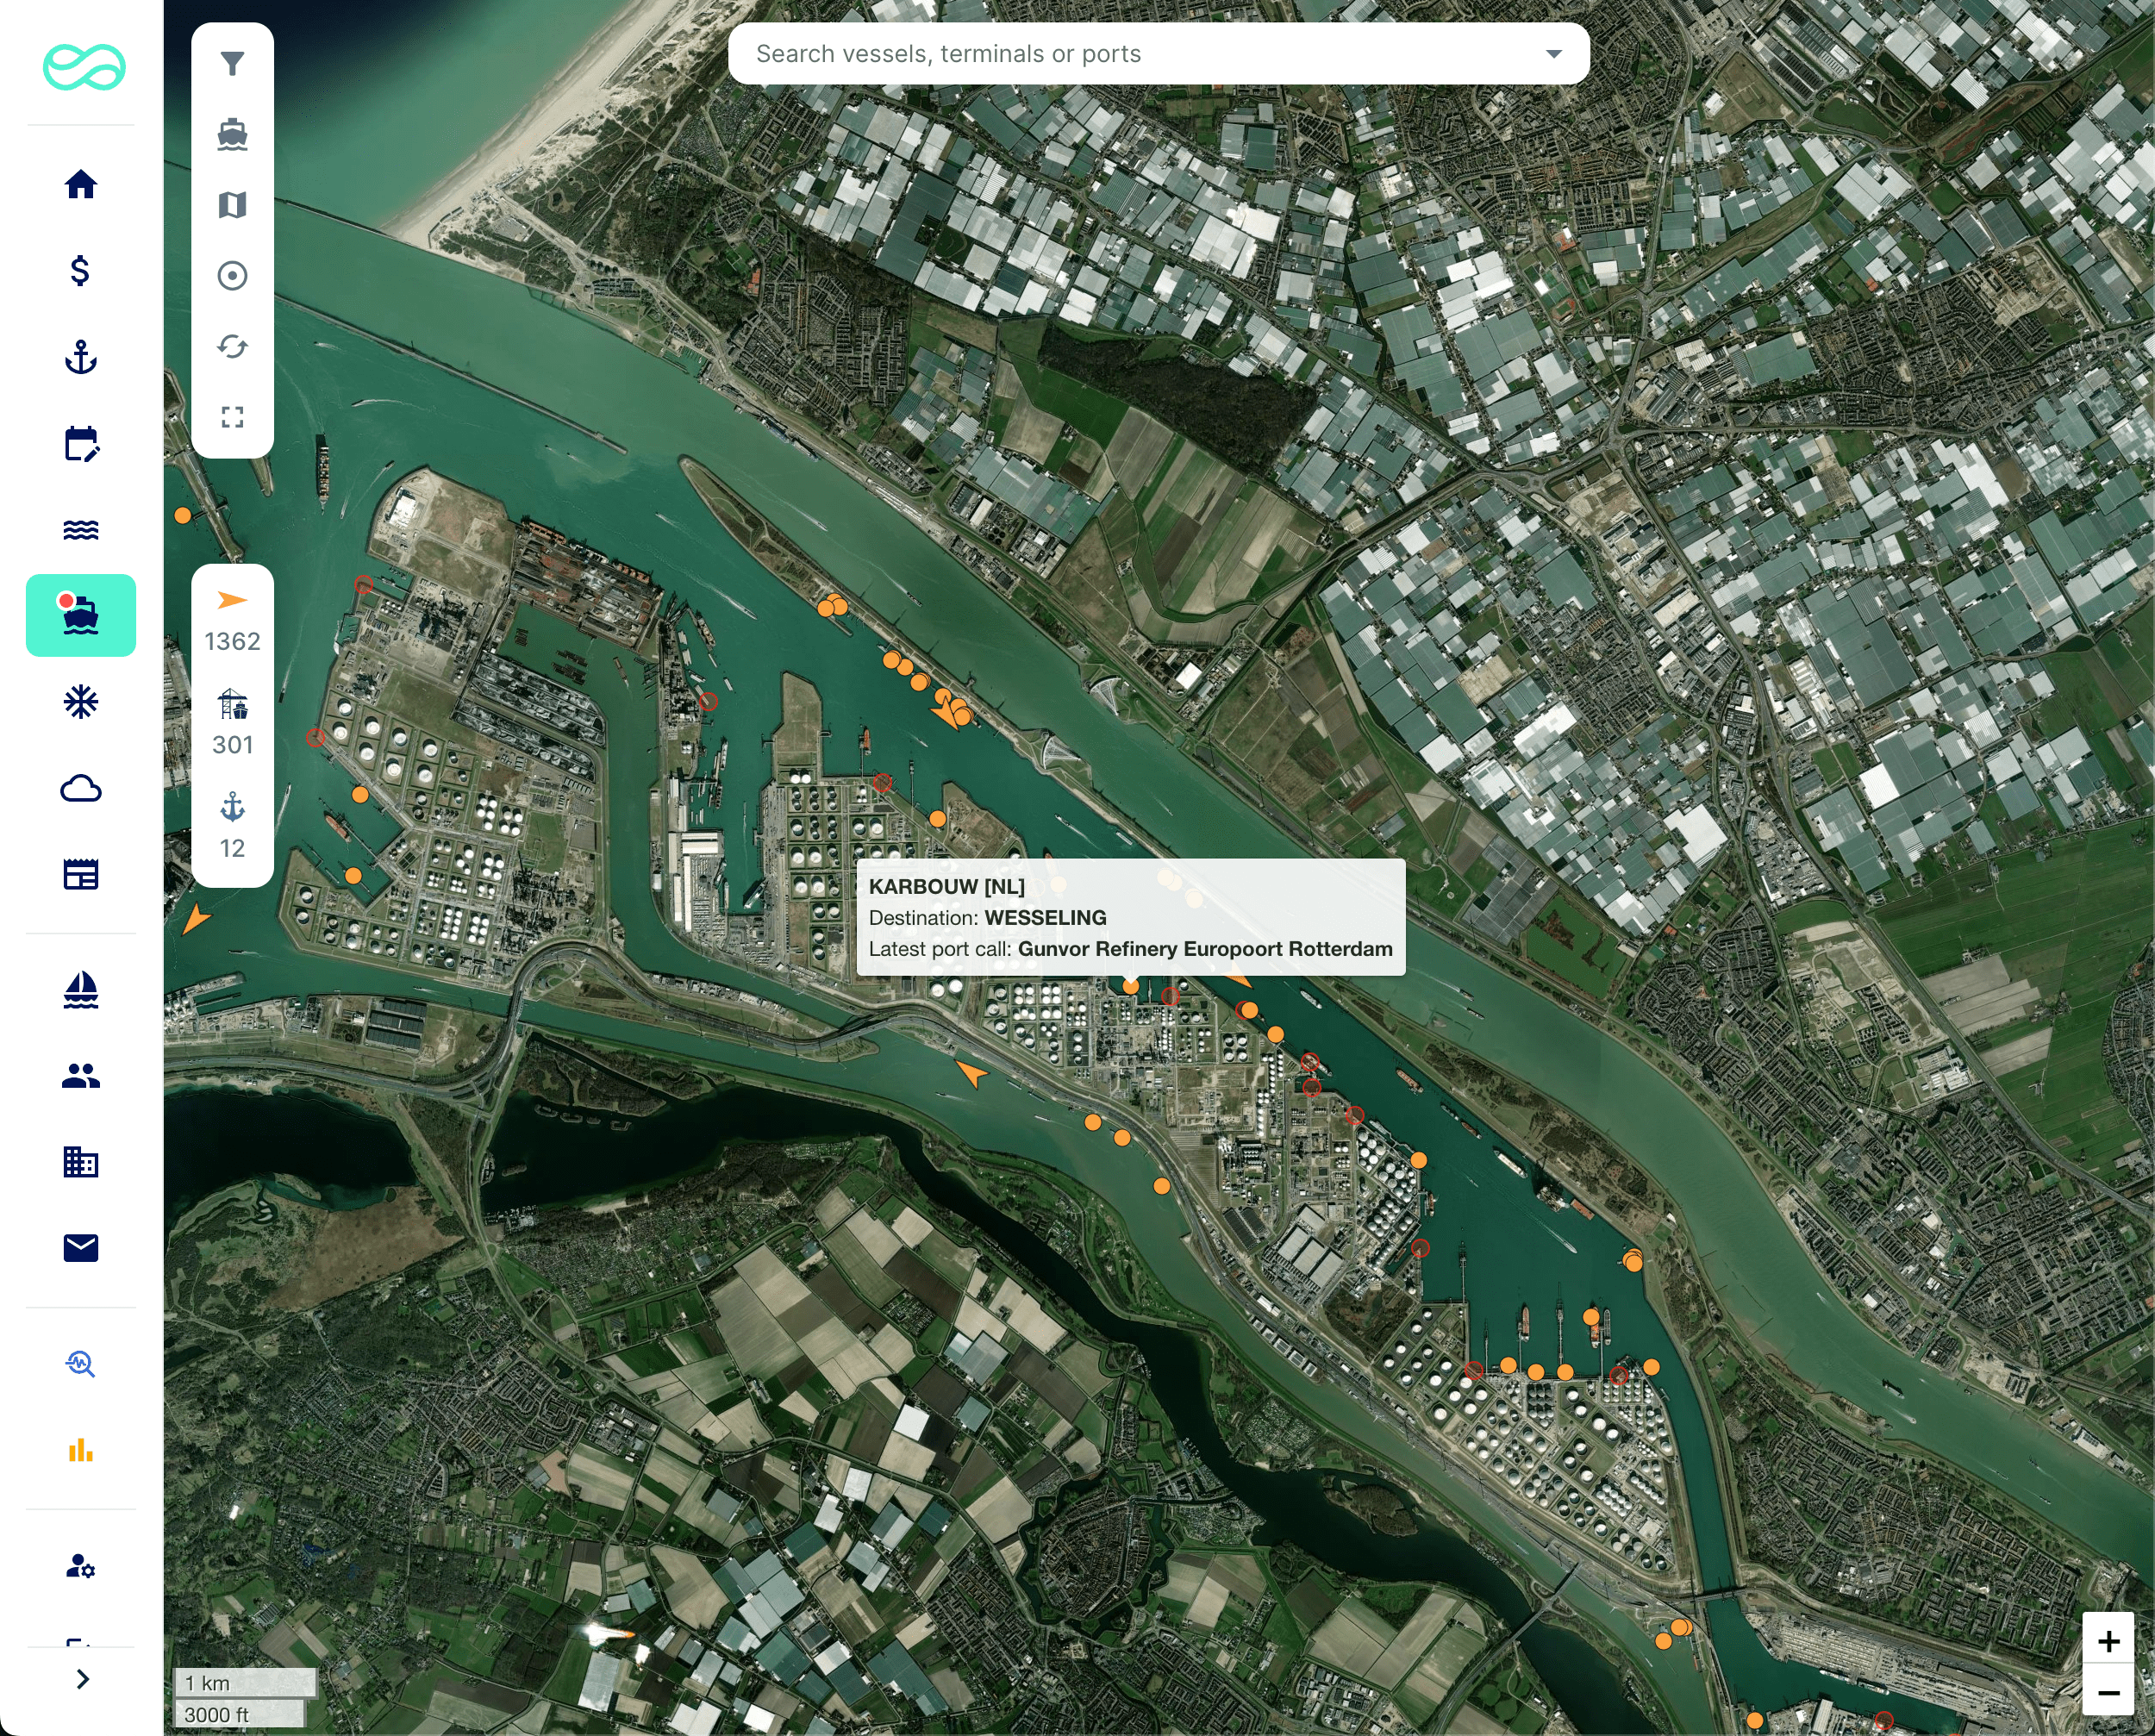Enter fullscreen map mode

(232, 417)
